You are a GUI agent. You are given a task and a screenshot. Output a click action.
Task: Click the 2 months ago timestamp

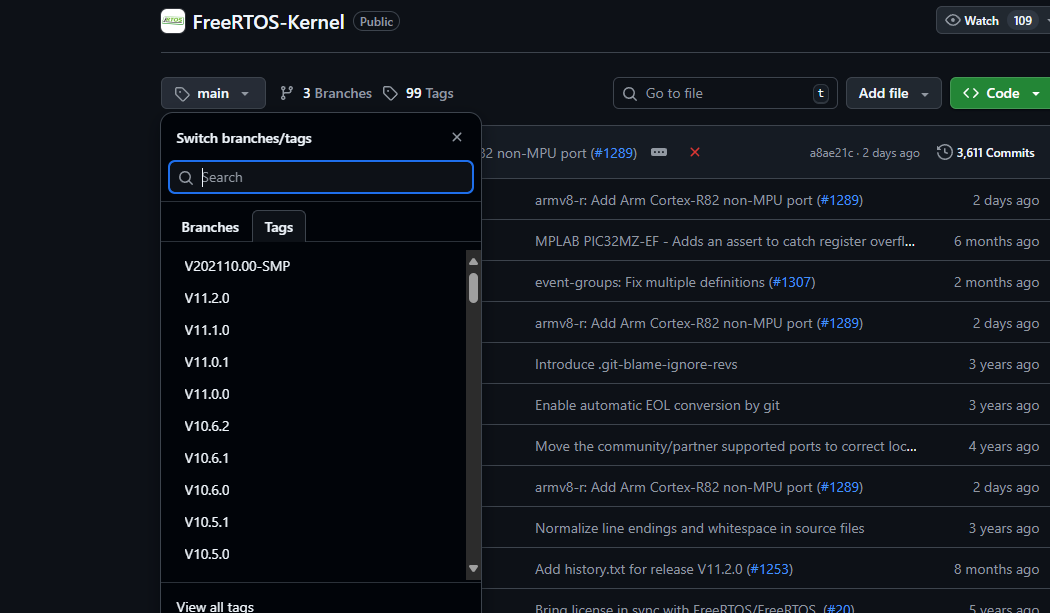(996, 282)
